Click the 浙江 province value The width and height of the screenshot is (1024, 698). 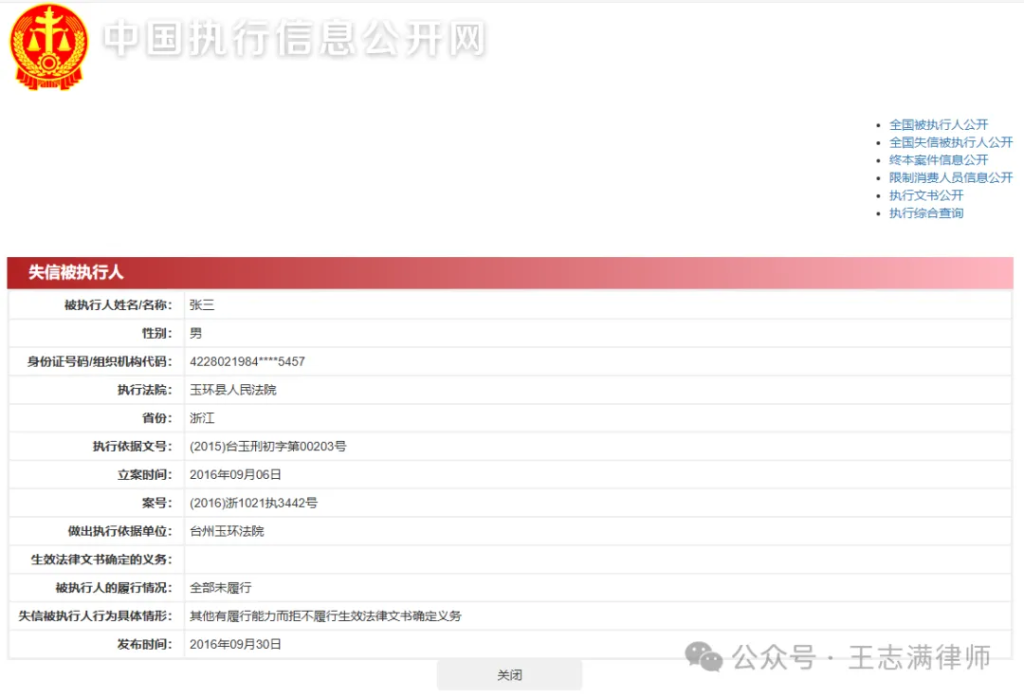199,417
